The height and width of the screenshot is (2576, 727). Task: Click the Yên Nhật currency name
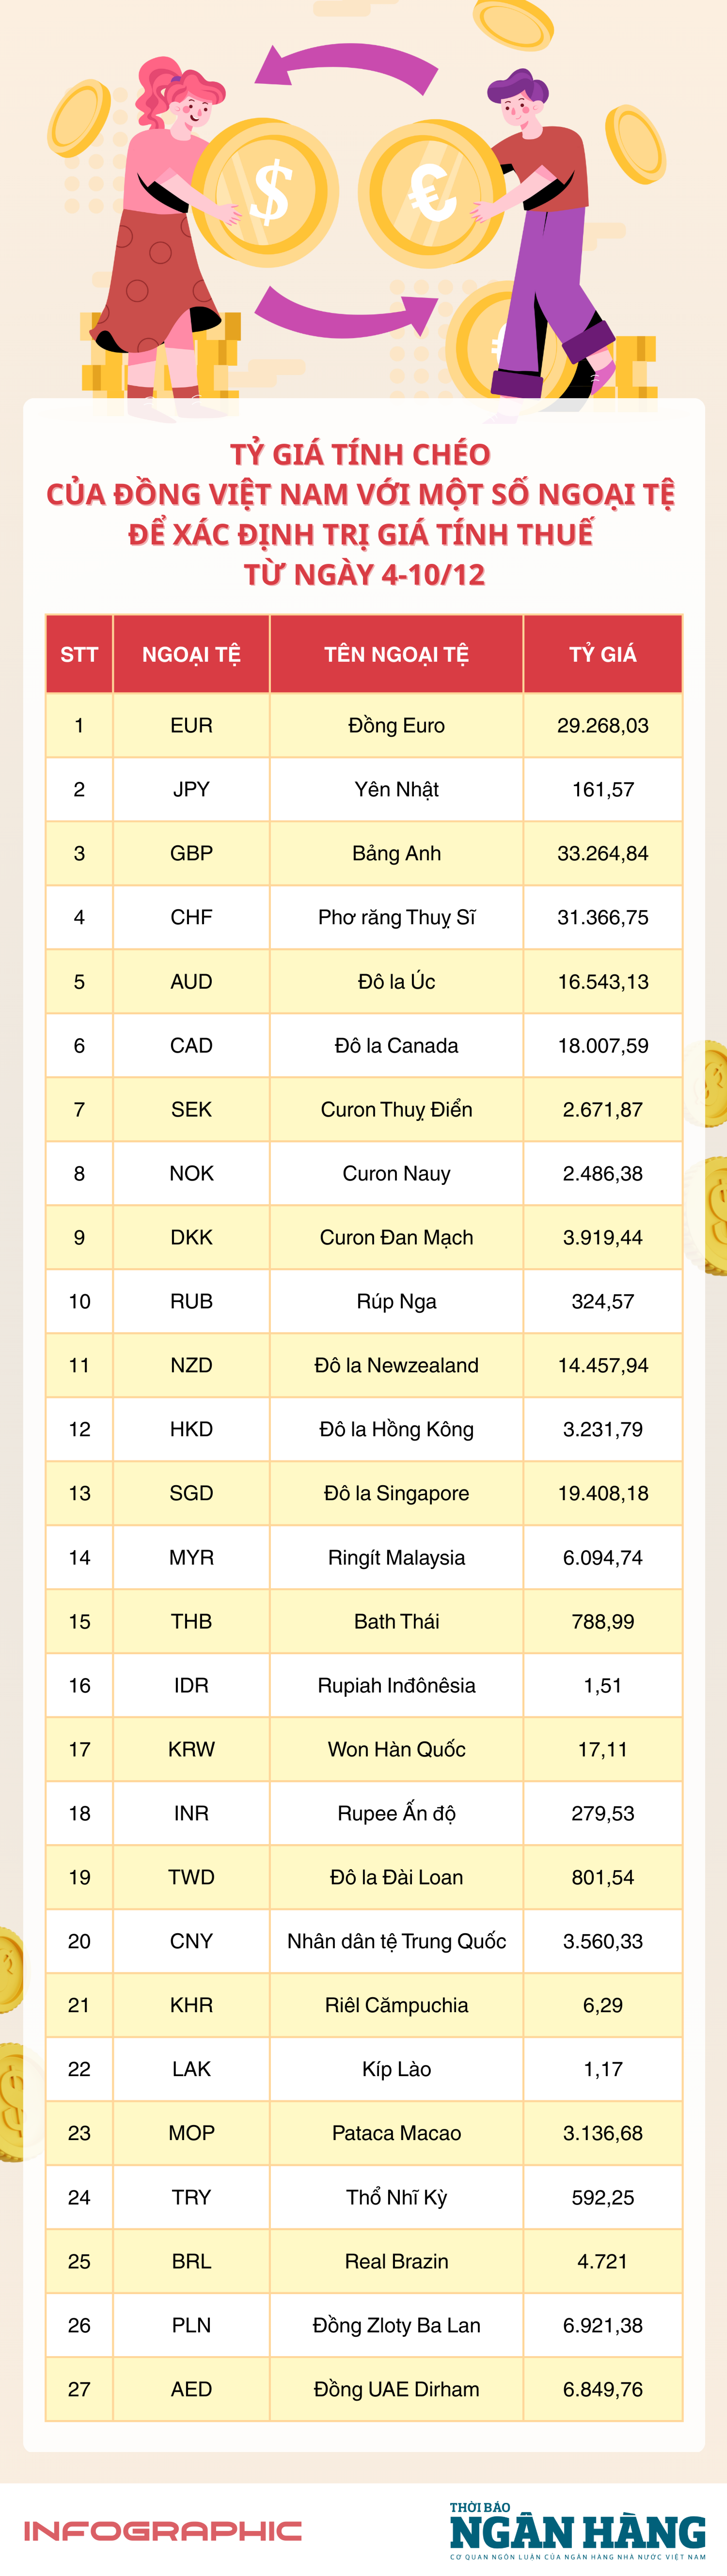pyautogui.click(x=396, y=789)
